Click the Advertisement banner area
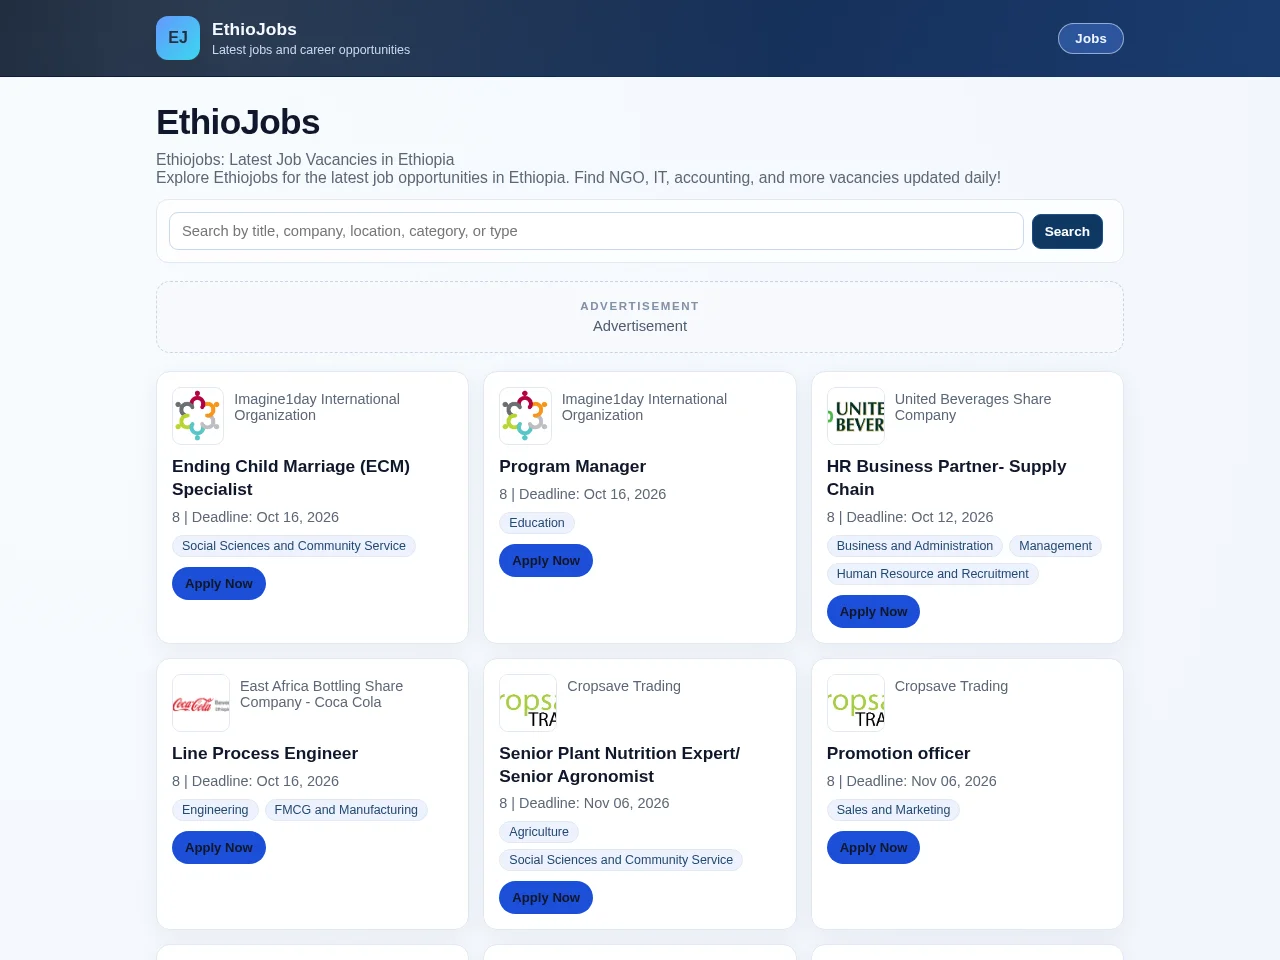 (x=640, y=317)
